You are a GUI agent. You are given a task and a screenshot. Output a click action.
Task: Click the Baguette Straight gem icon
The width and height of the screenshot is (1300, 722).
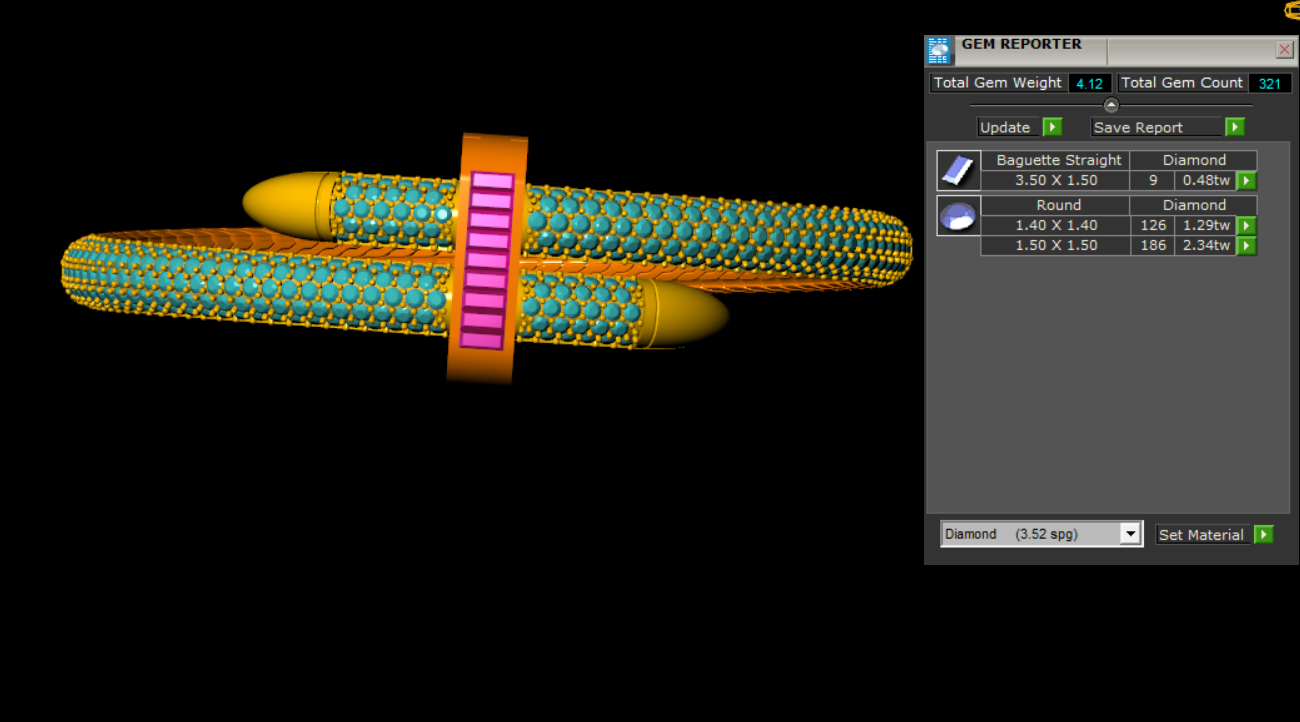[958, 170]
